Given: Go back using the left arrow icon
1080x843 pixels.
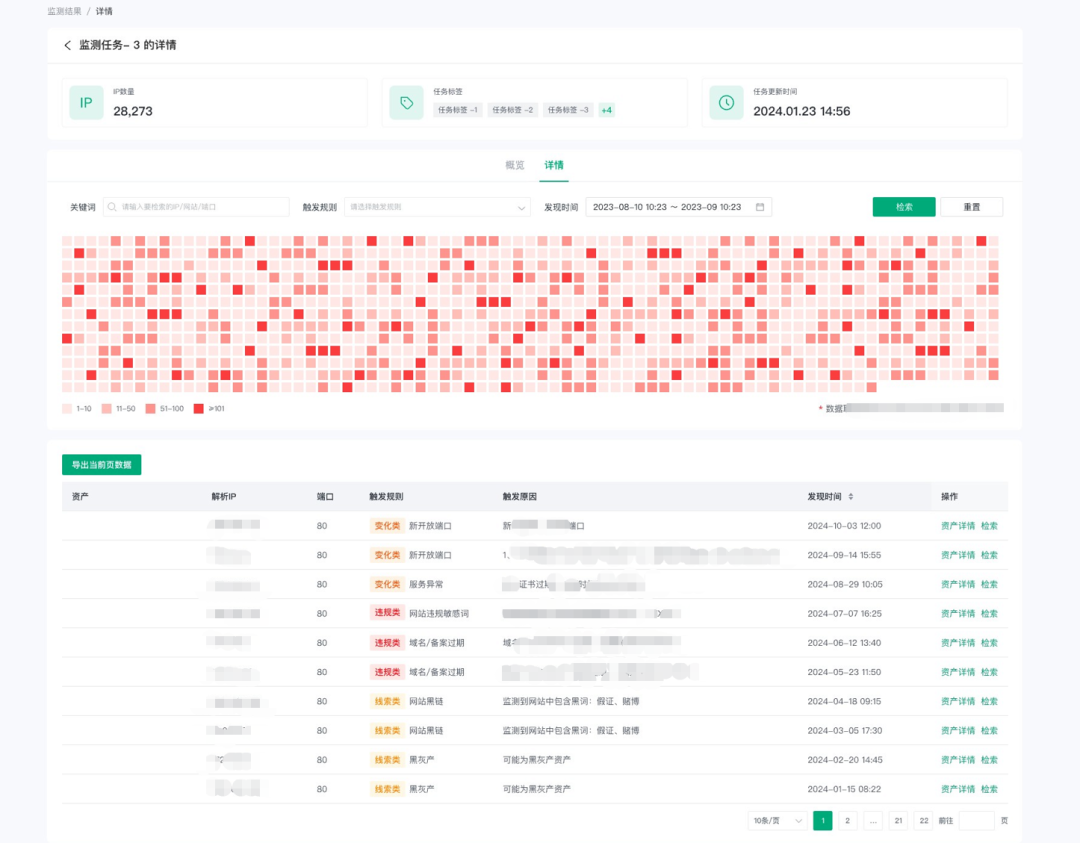Looking at the screenshot, I should click(x=68, y=45).
